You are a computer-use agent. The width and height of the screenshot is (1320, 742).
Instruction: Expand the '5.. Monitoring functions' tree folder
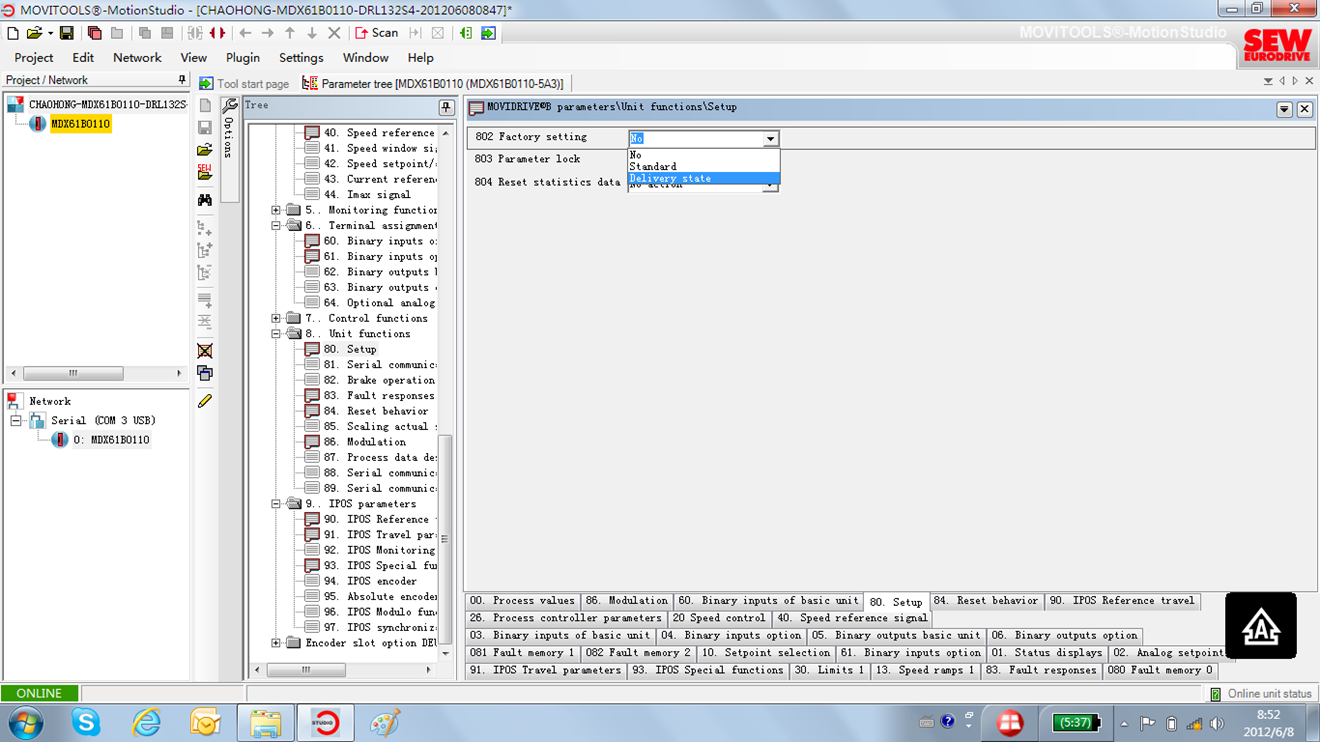(x=276, y=210)
